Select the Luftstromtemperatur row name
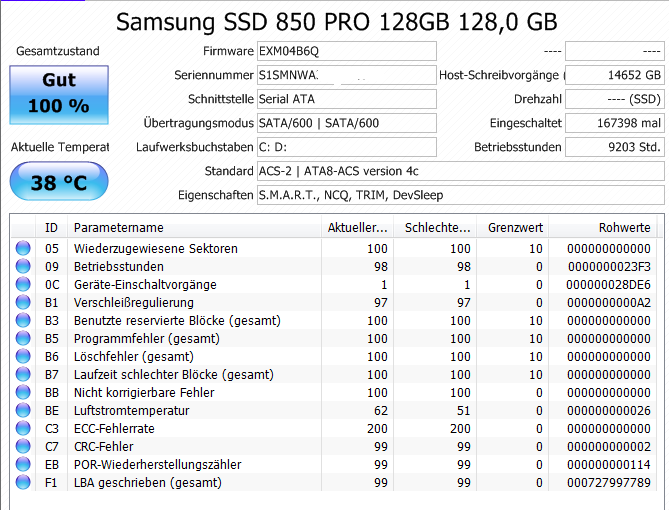Image resolution: width=669 pixels, height=510 pixels. (131, 410)
